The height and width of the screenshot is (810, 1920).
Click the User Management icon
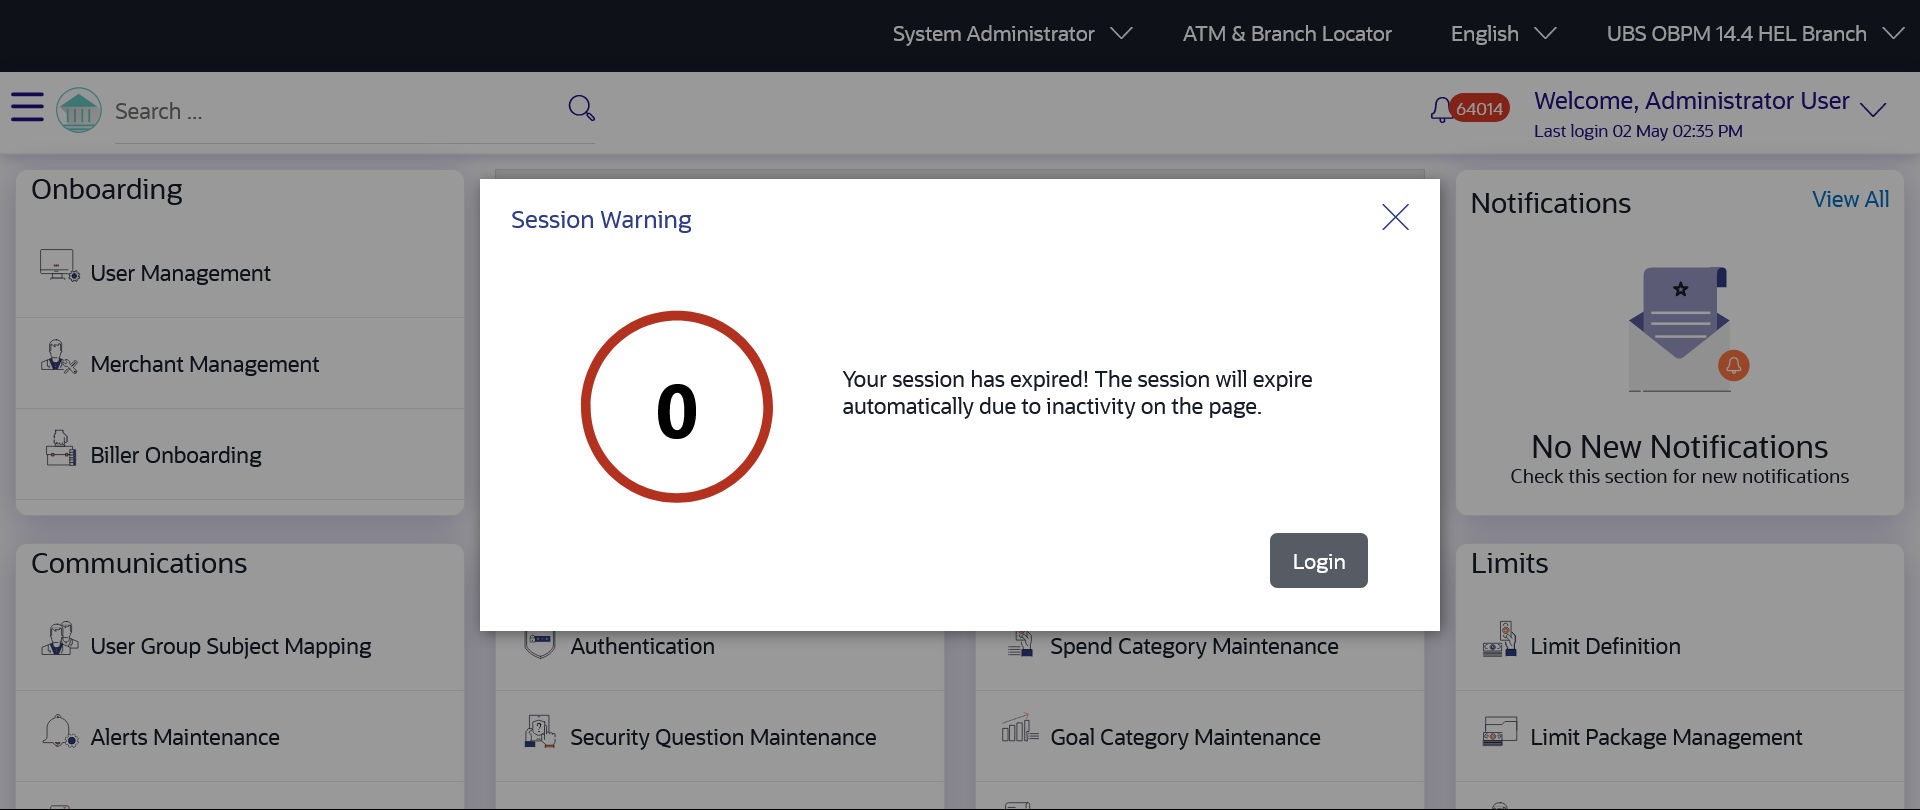(59, 266)
